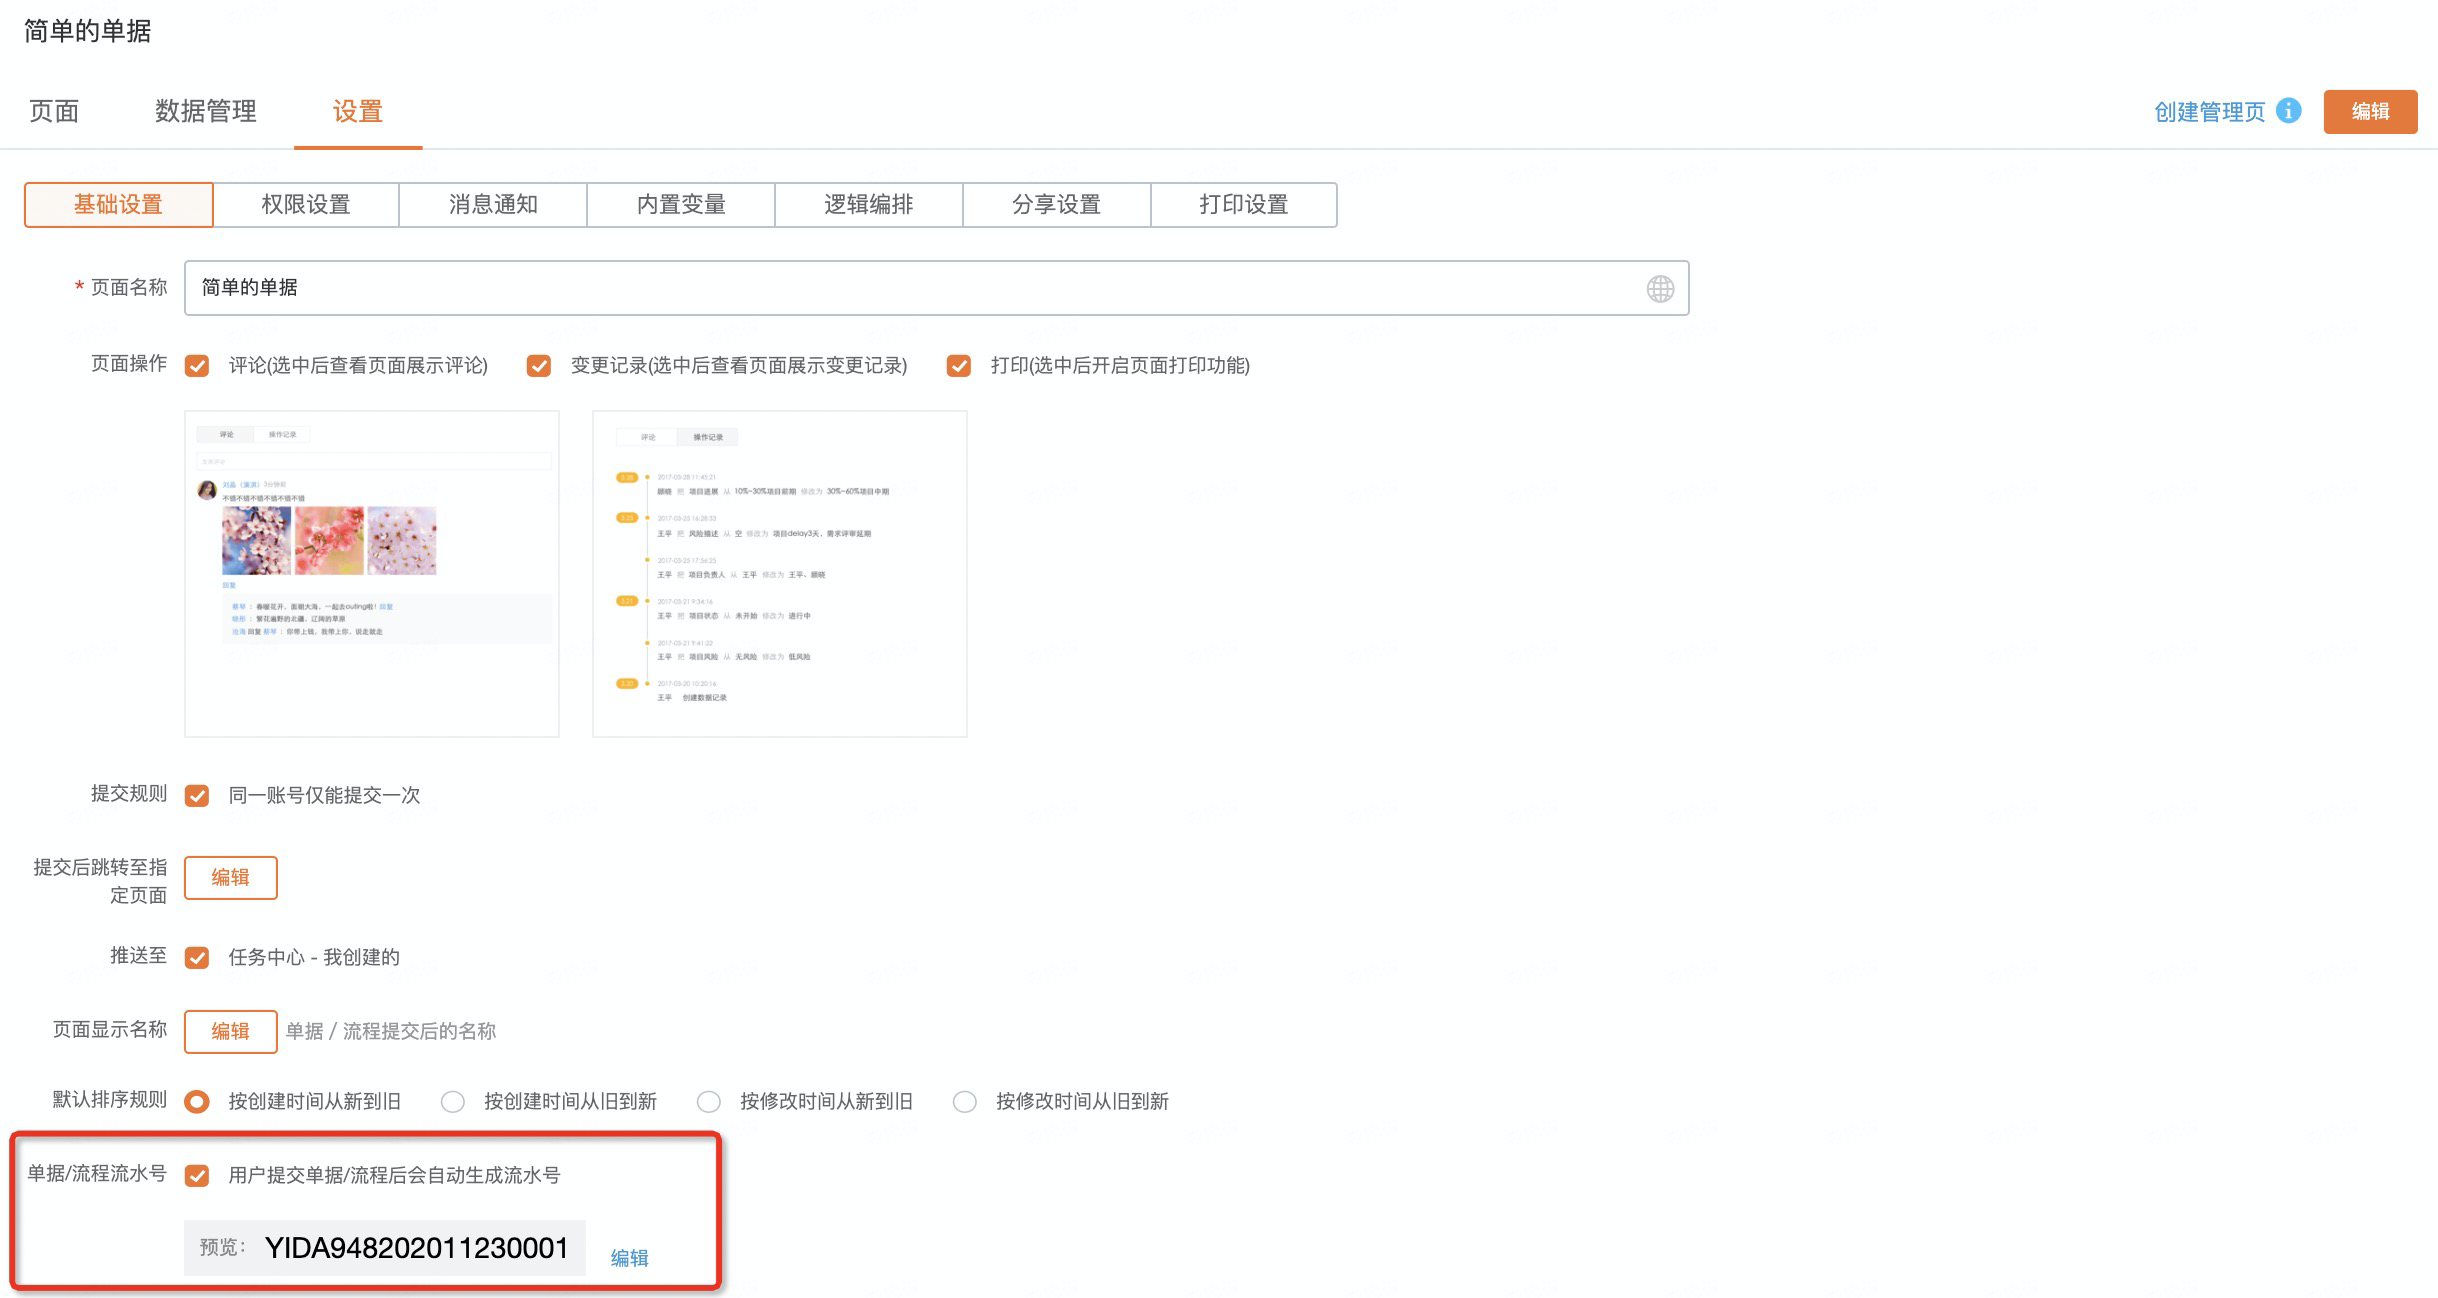Disable the 打印 page operation checkbox
The width and height of the screenshot is (2438, 1298).
coord(959,366)
